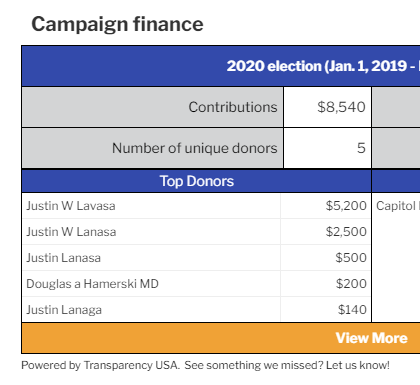Click the $140 donation amount
This screenshot has width=420, height=385.
[352, 310]
